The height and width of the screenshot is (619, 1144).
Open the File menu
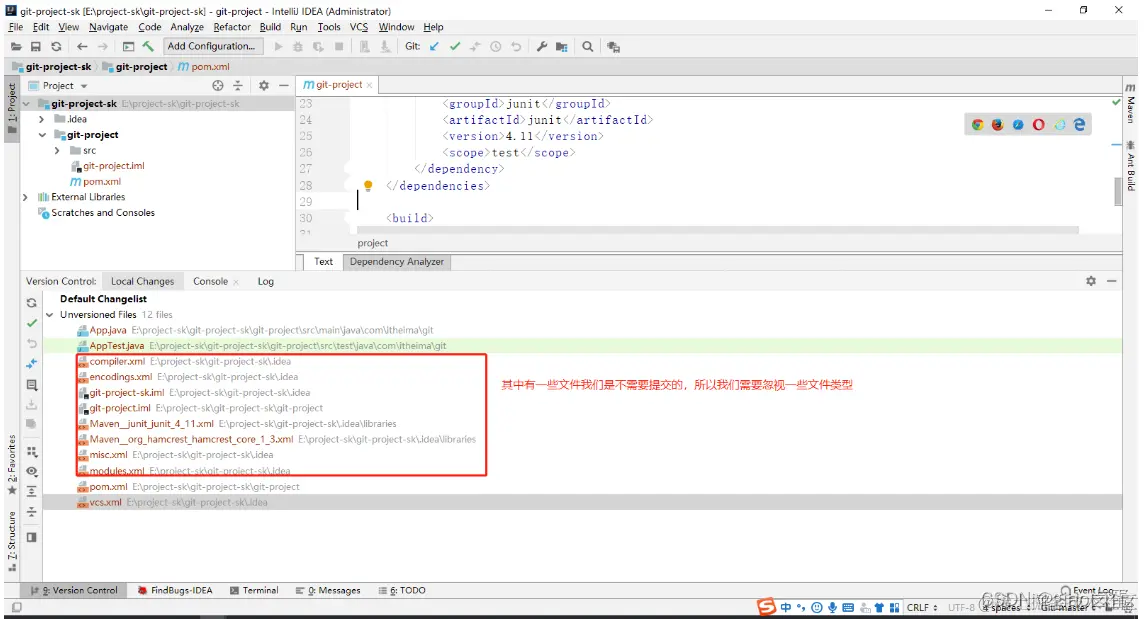15,27
